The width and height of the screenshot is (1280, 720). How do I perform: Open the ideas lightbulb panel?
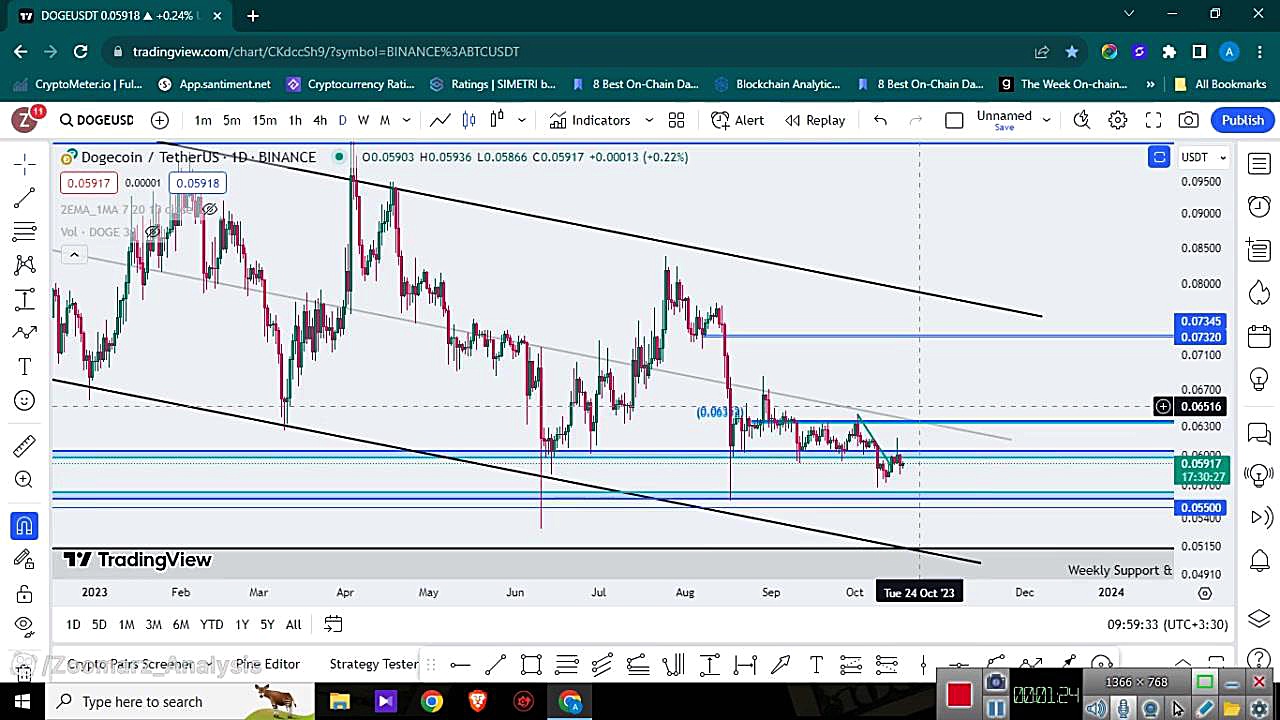pos(1259,380)
